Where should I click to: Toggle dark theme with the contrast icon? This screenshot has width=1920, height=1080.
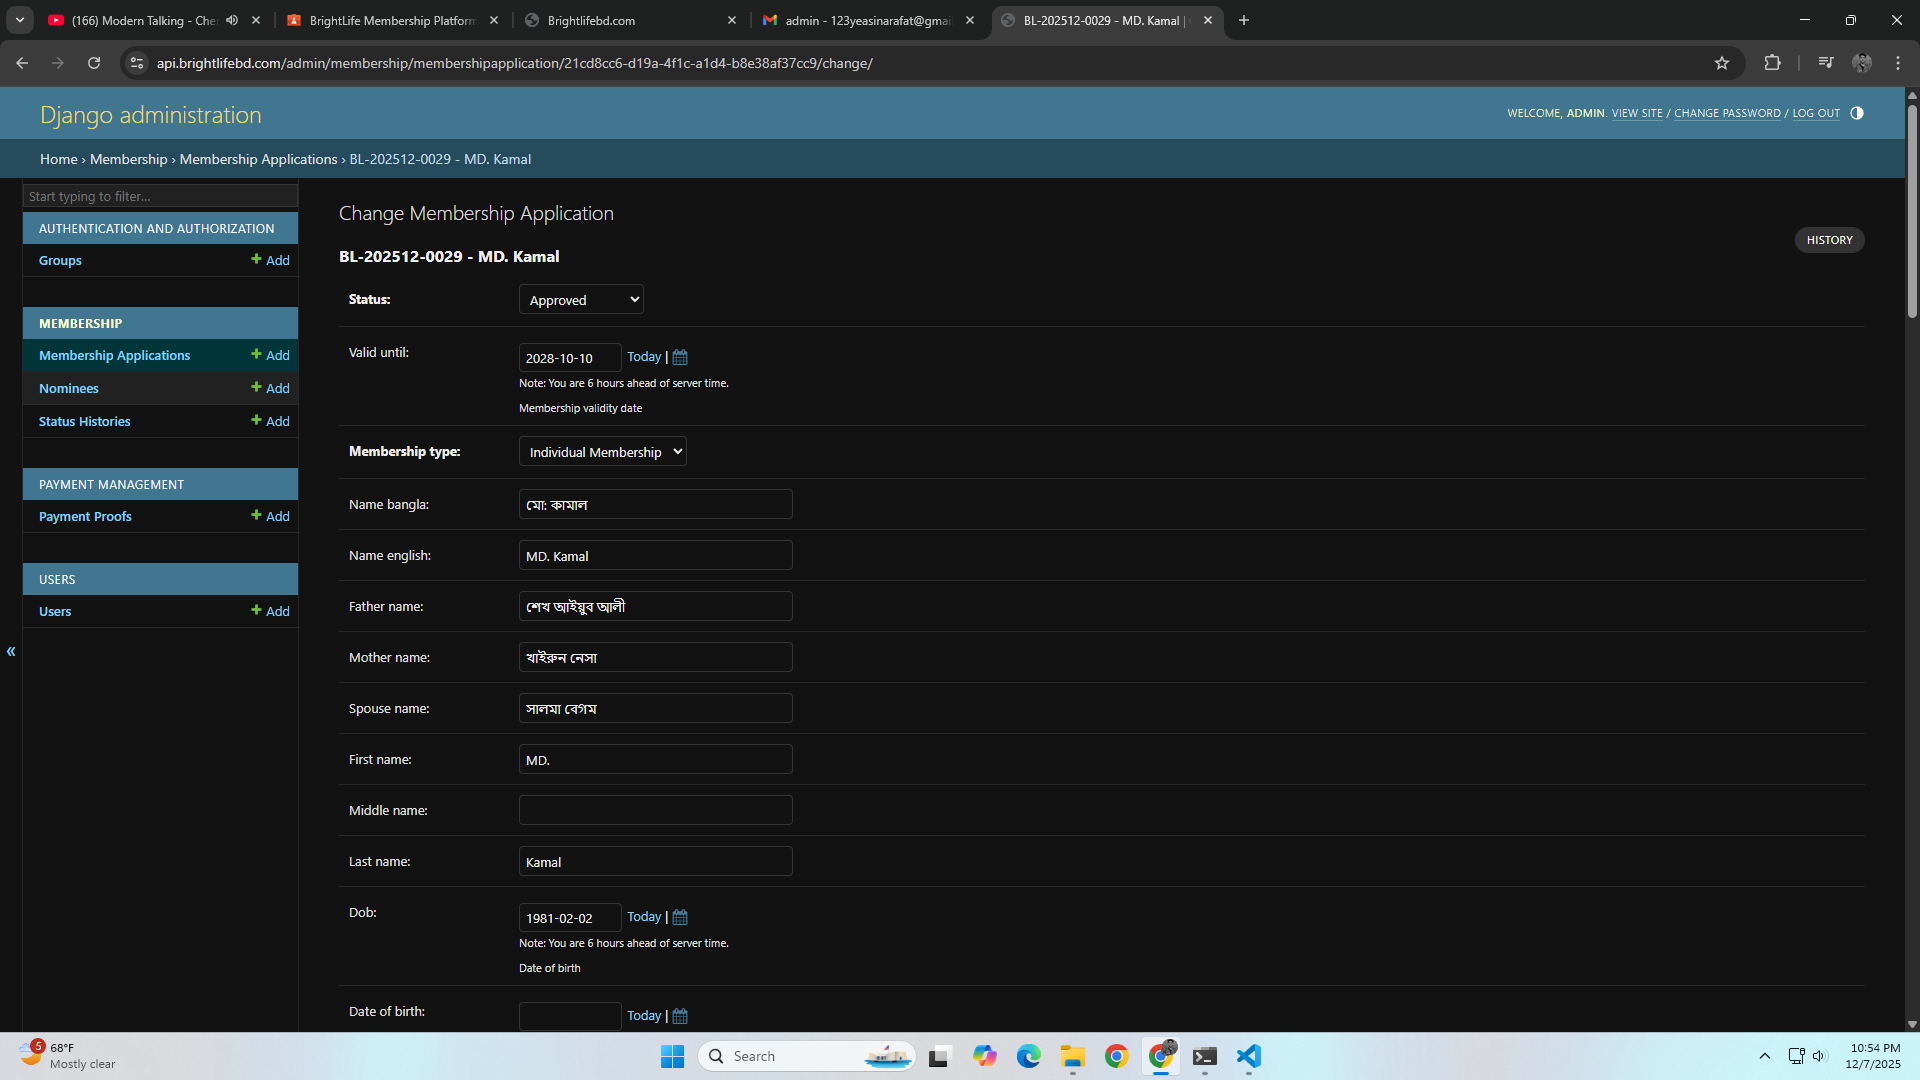pyautogui.click(x=1857, y=113)
